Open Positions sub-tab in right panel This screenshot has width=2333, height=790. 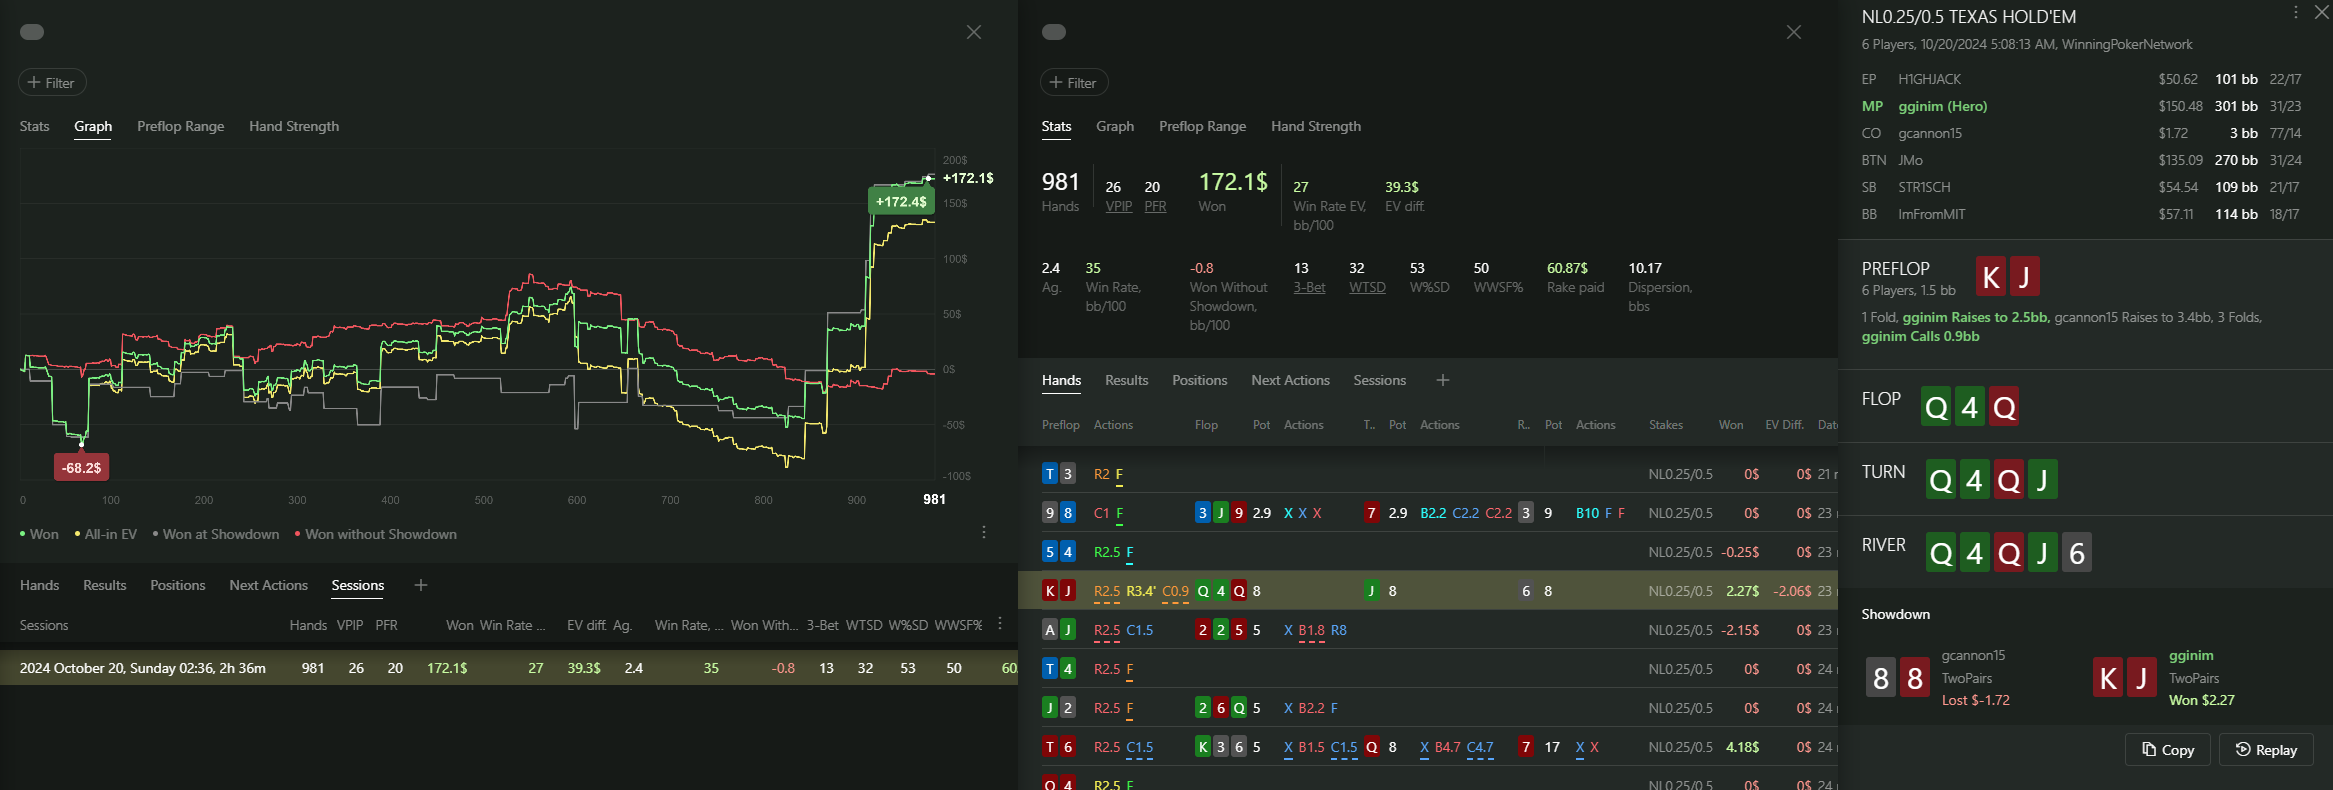(x=1199, y=380)
